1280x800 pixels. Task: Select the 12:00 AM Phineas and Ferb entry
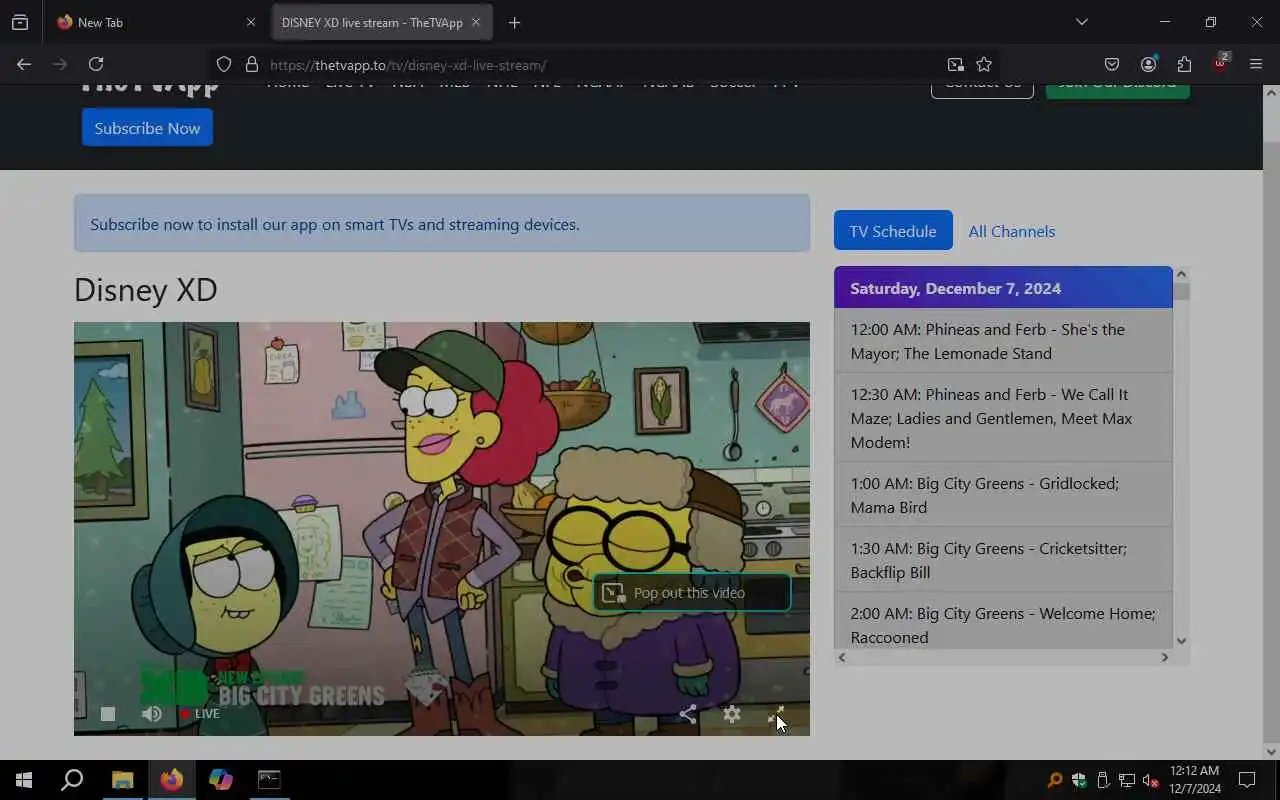[x=1003, y=341]
